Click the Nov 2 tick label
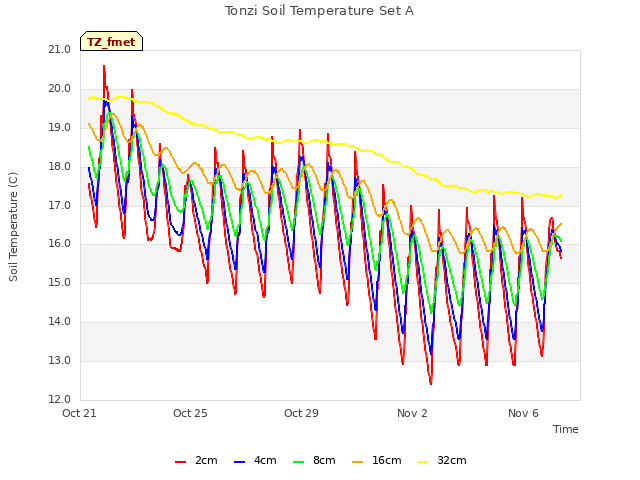Screen dimensions: 640x480 tap(412, 413)
